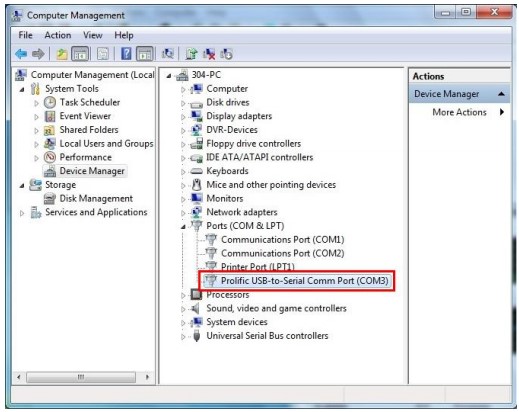Toggle the Show/Hide Action Pane icon
Screen dimensions: 519x412
click(145, 54)
